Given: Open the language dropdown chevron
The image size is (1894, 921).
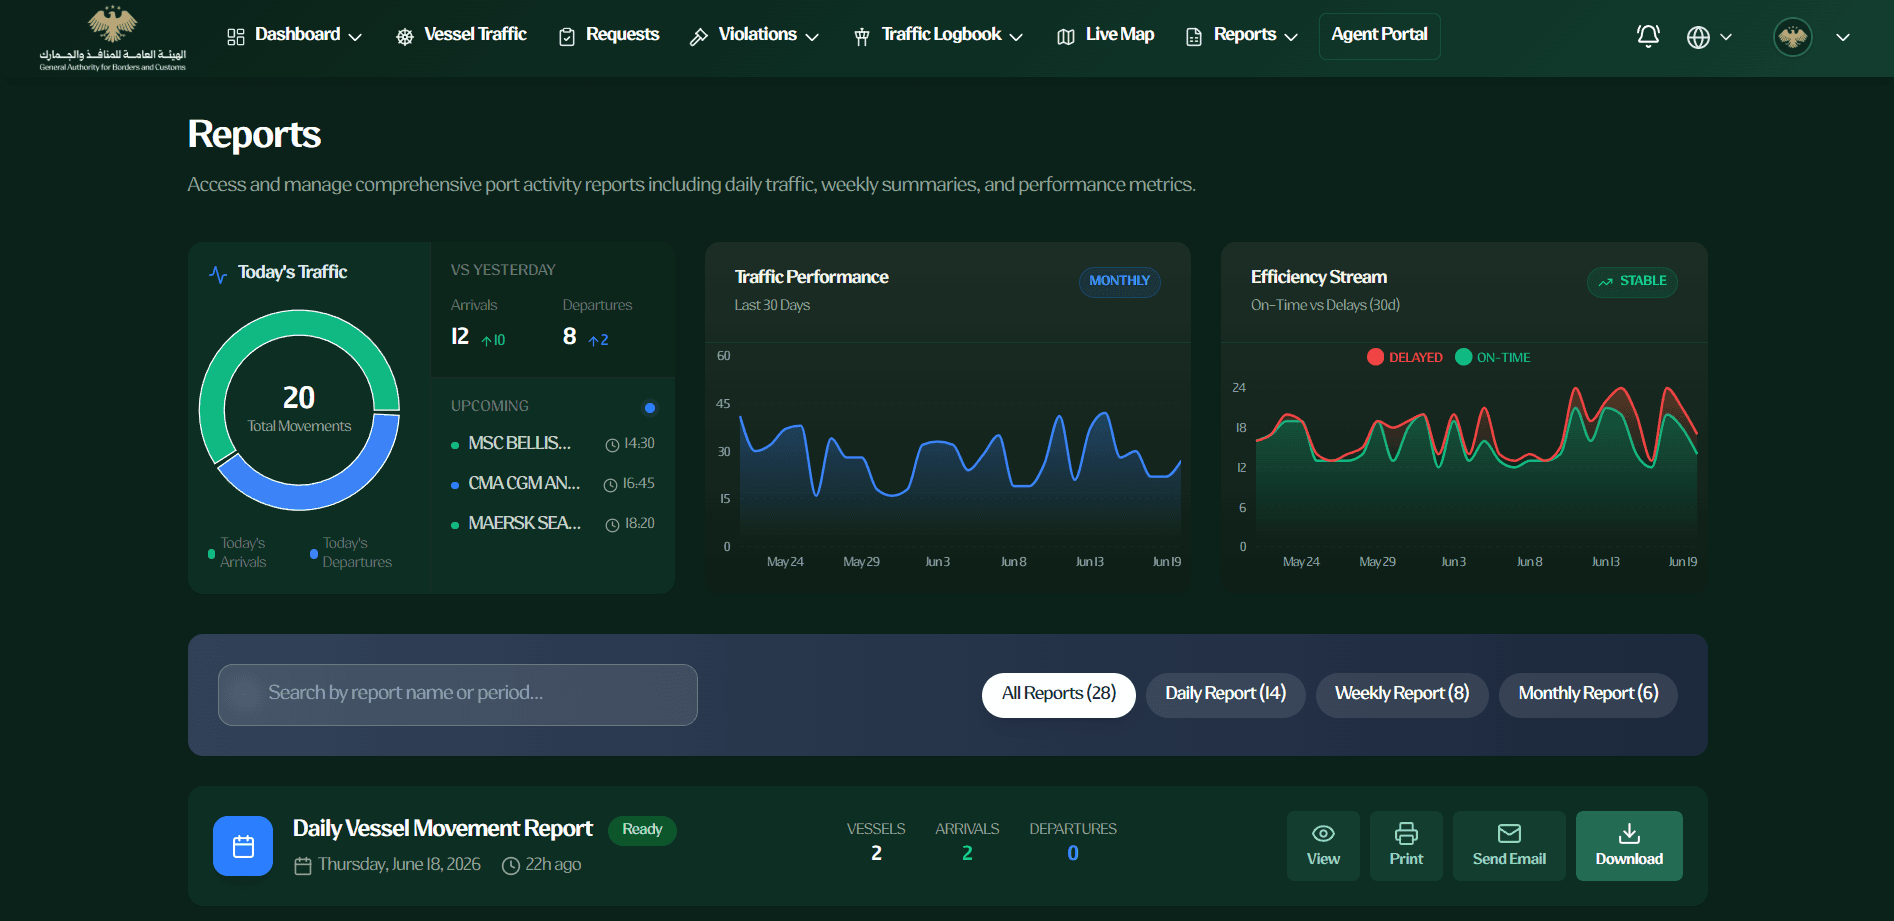Looking at the screenshot, I should 1726,37.
